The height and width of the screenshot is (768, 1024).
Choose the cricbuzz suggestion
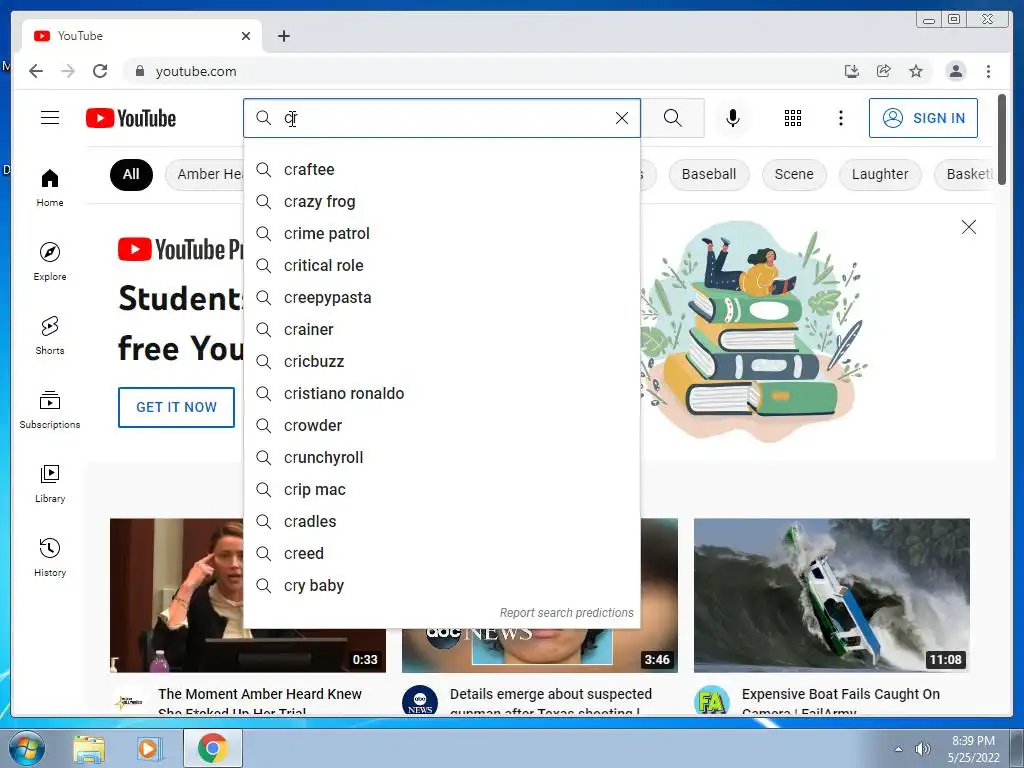coord(441,361)
